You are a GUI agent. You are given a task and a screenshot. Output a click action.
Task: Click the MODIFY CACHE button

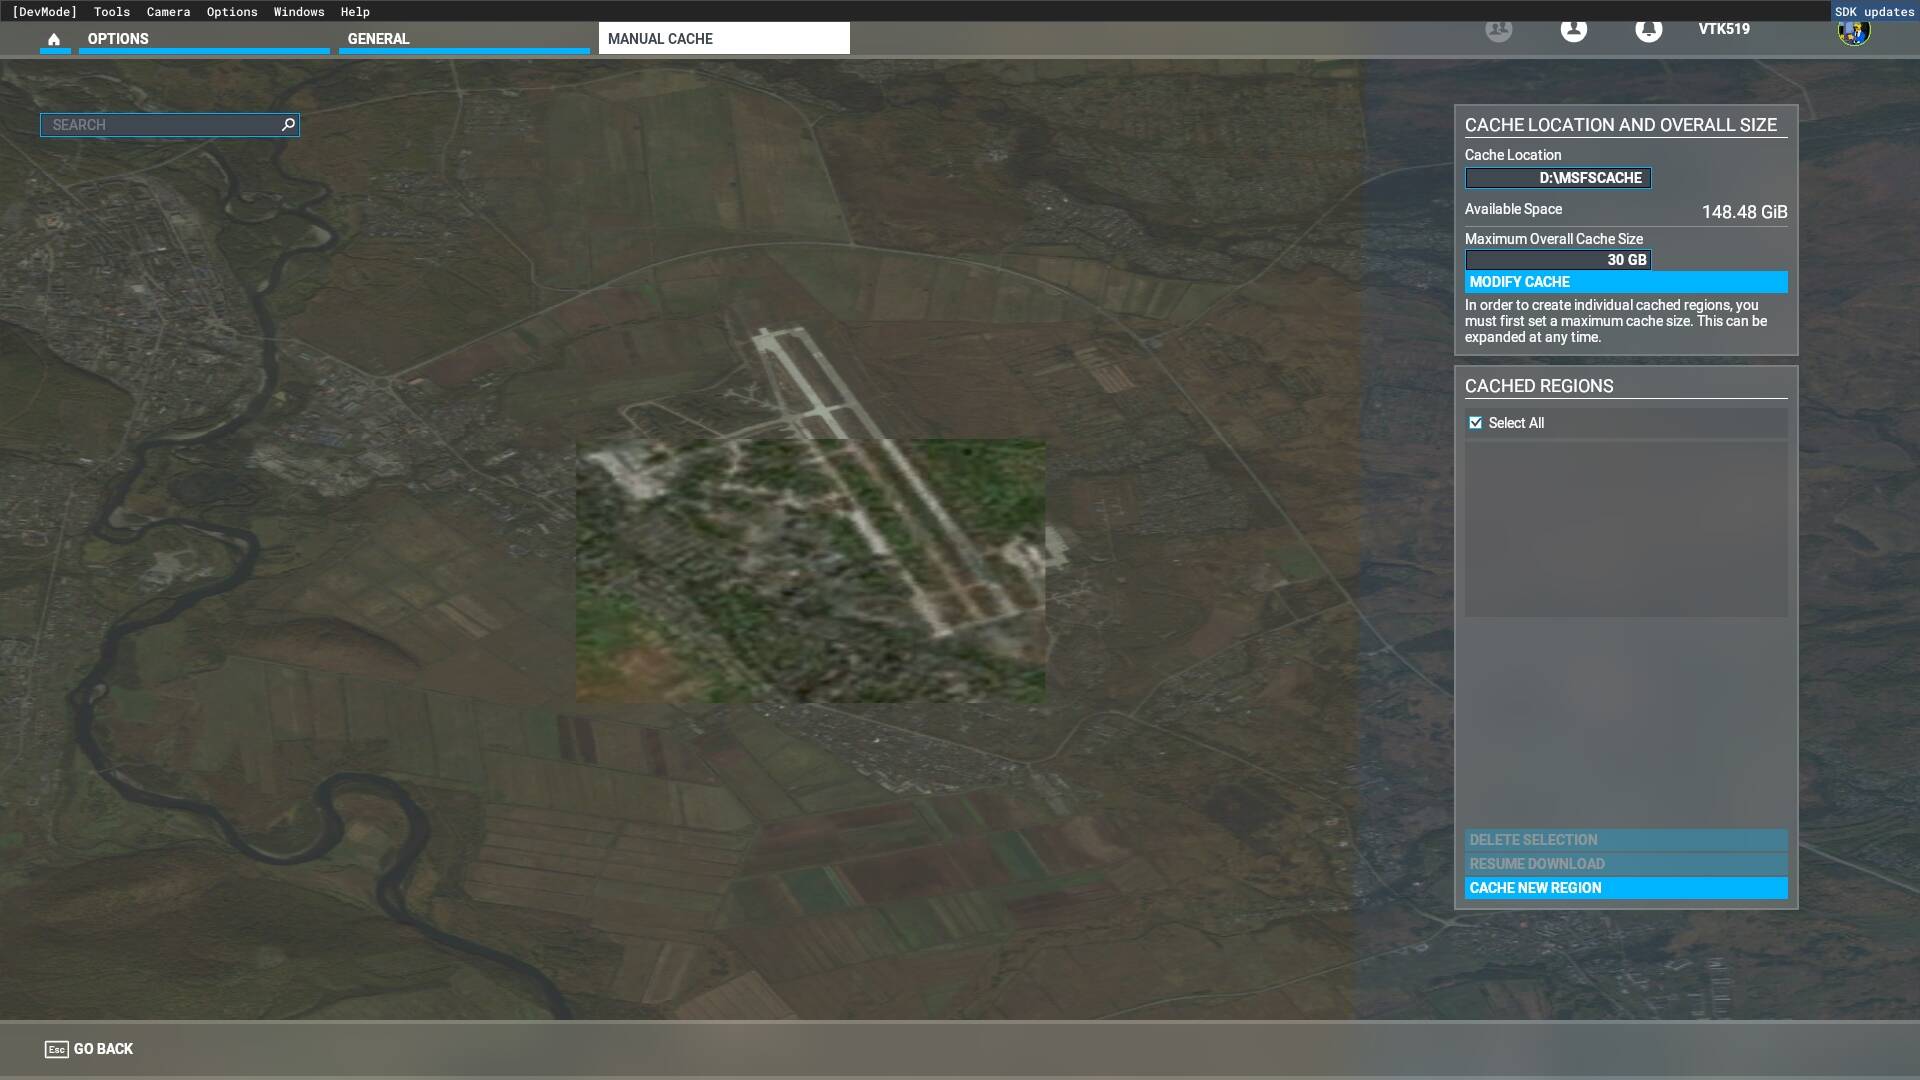[1626, 282]
